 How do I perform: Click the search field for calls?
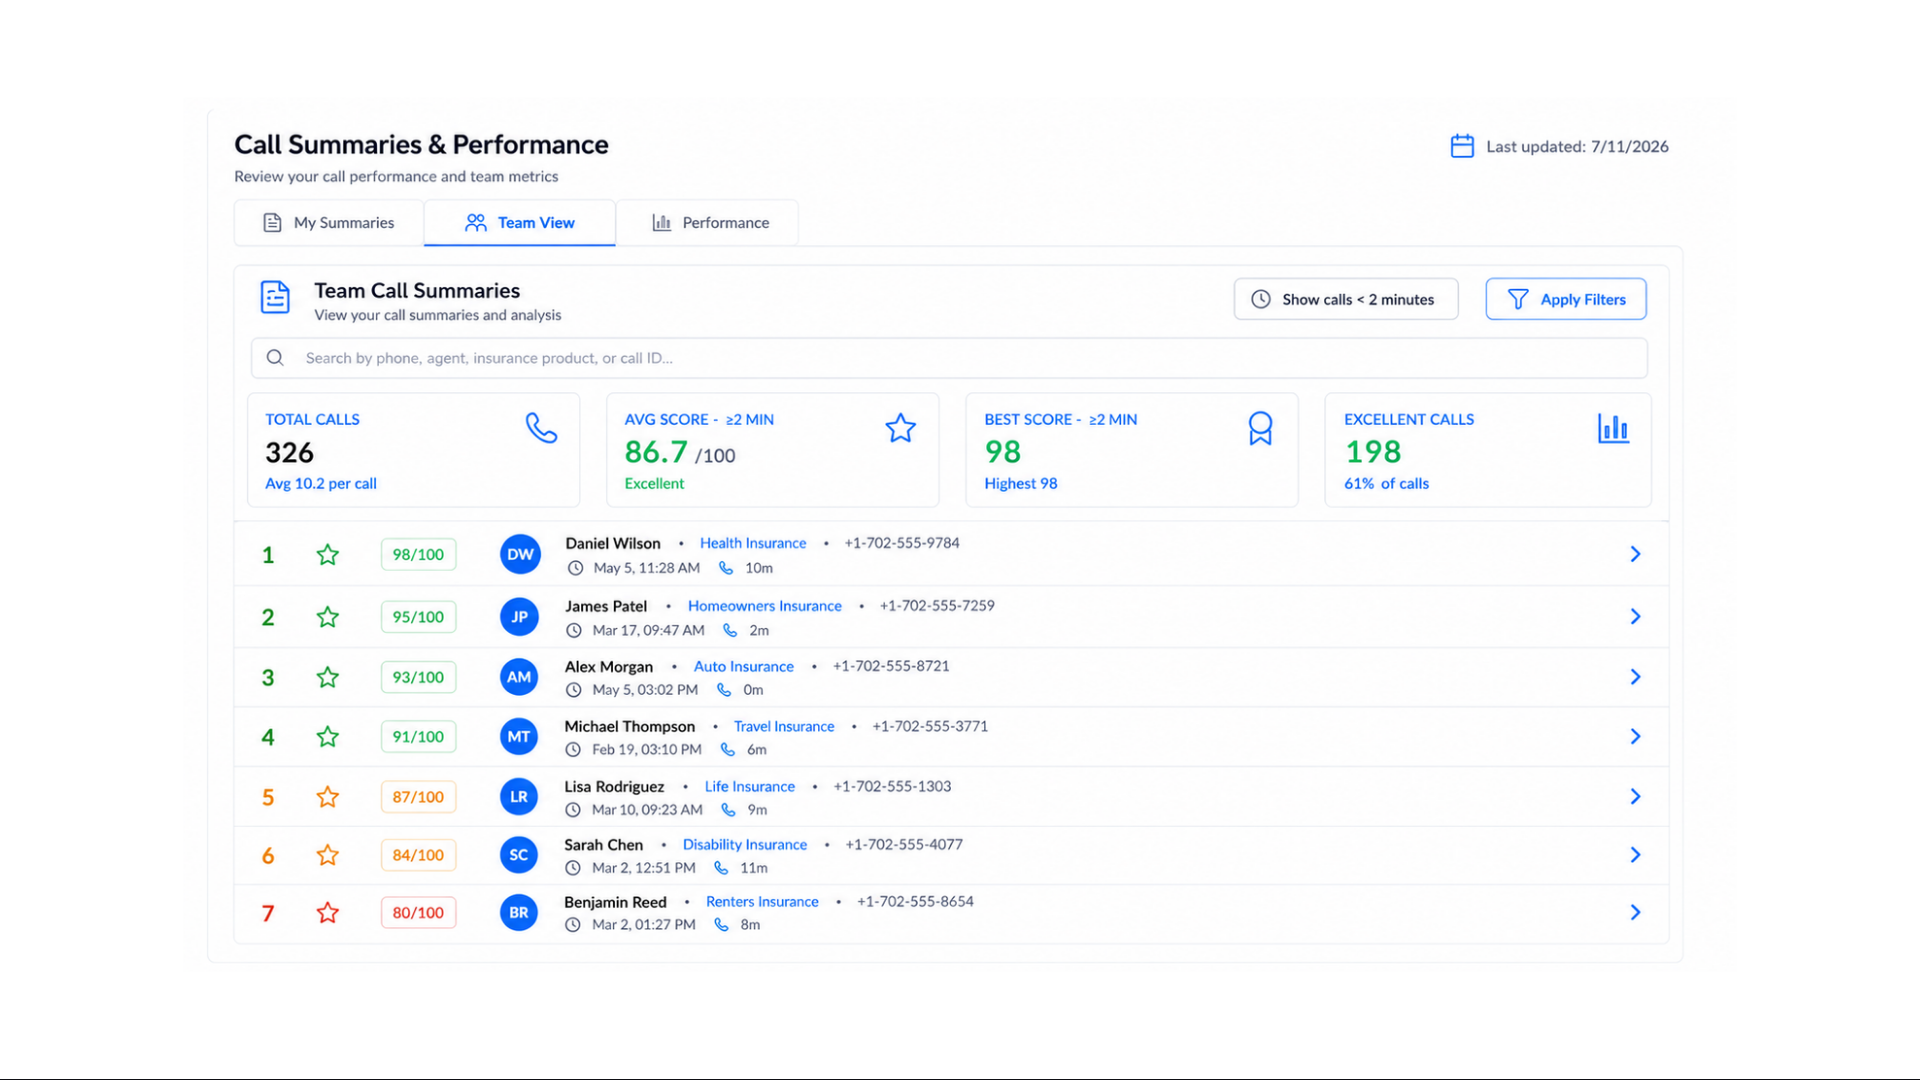tap(949, 358)
